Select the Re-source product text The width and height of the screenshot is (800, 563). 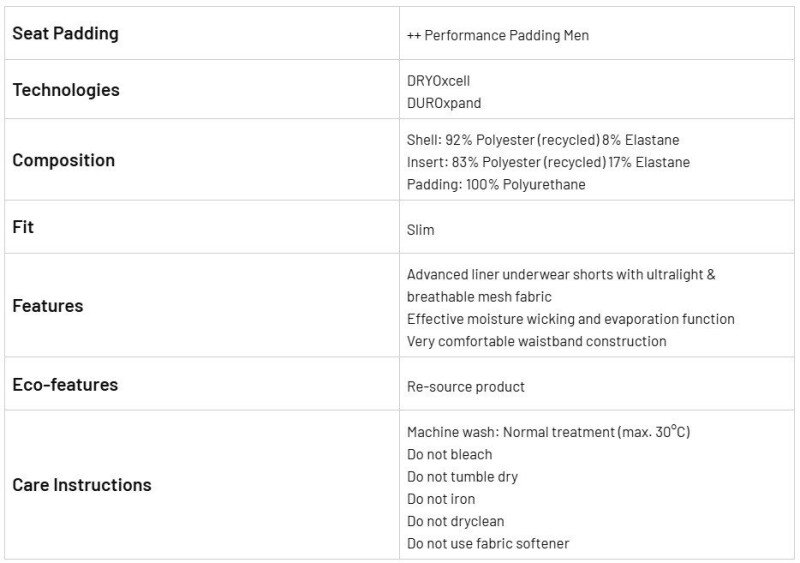click(465, 387)
